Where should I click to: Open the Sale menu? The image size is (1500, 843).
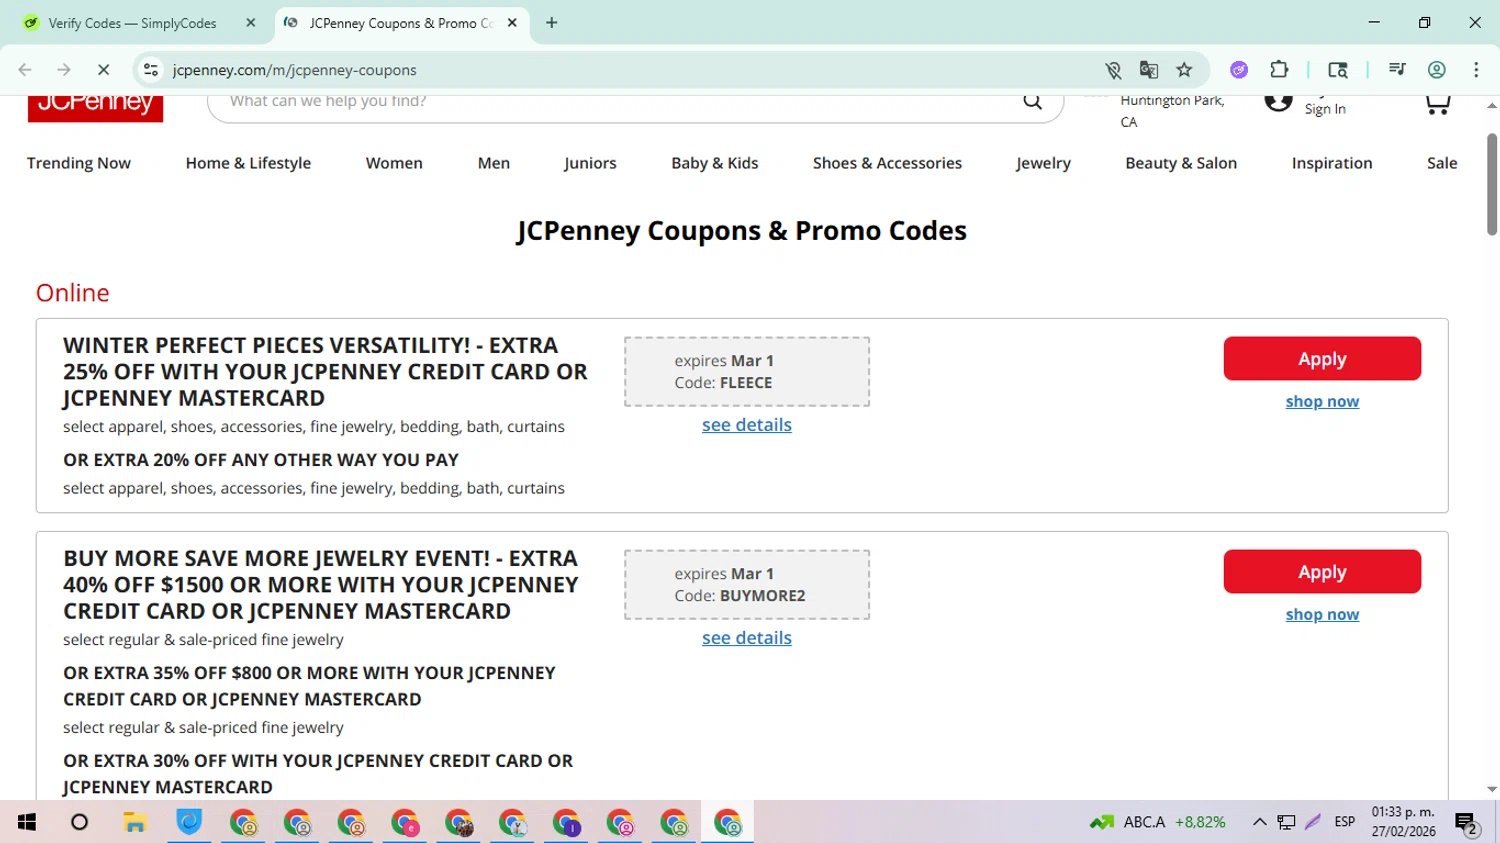pos(1442,163)
